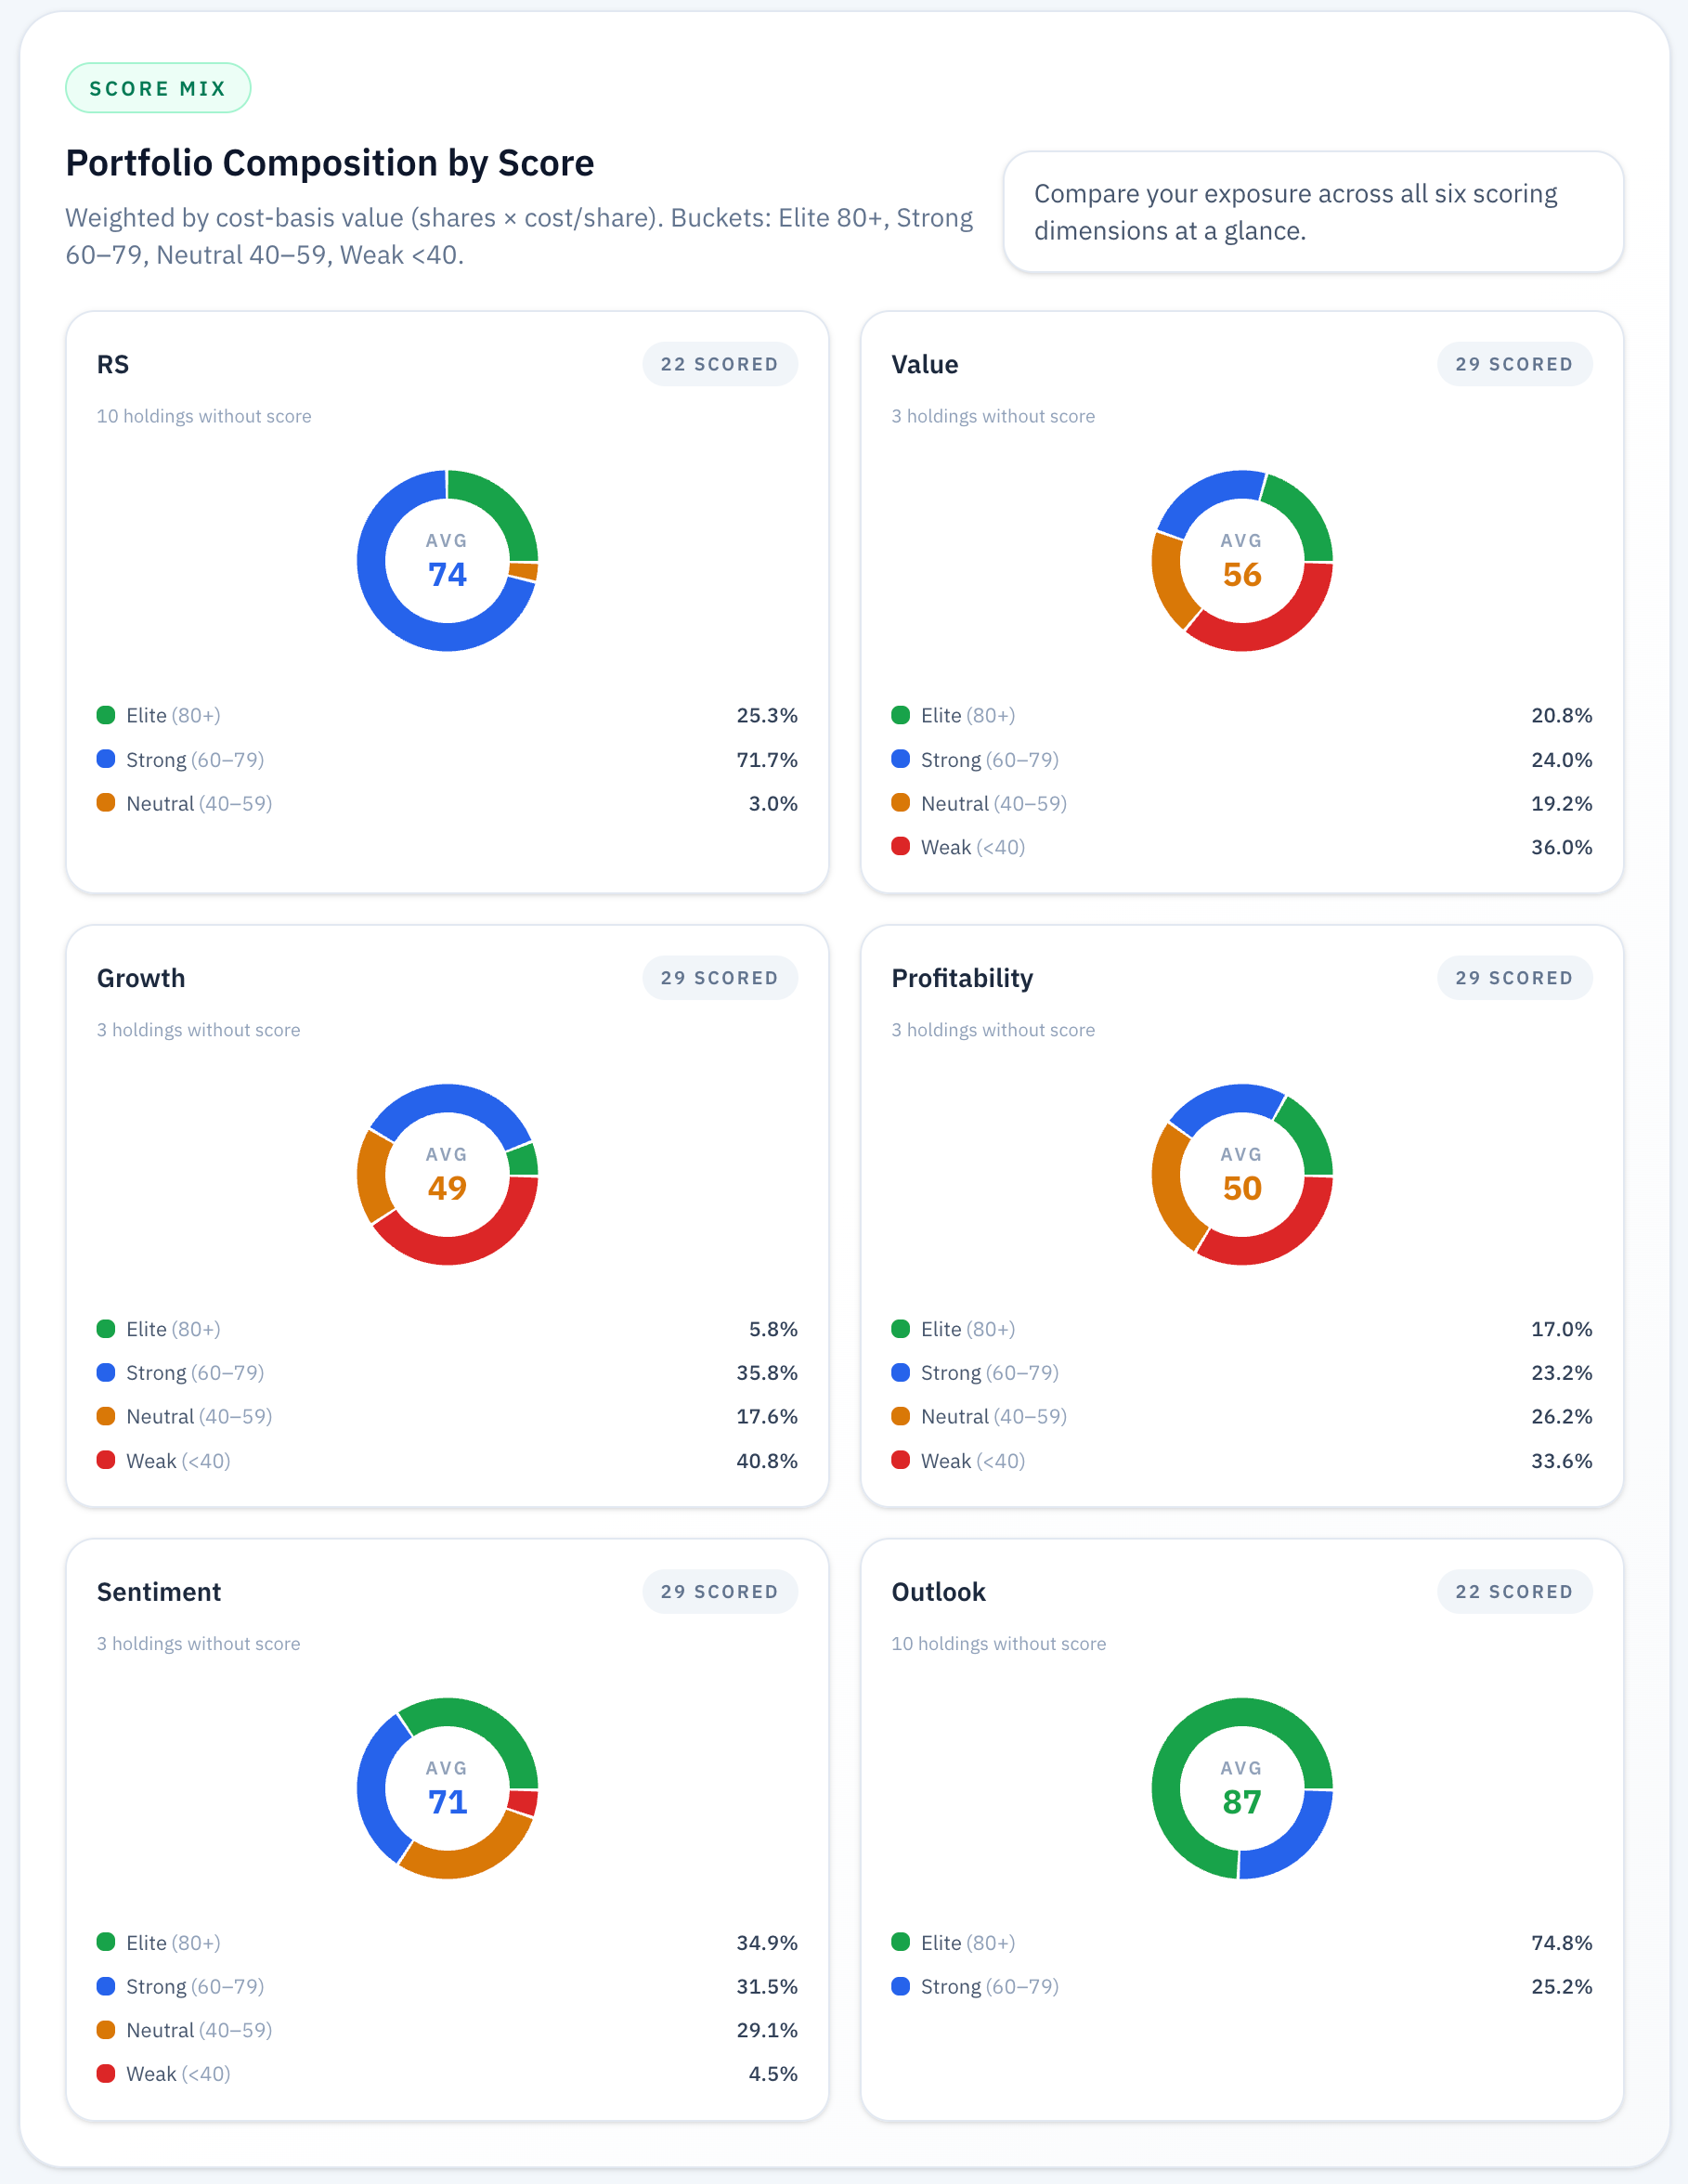Click orange Neutral swatch in RS legend
The image size is (1688, 2184).
(x=106, y=803)
